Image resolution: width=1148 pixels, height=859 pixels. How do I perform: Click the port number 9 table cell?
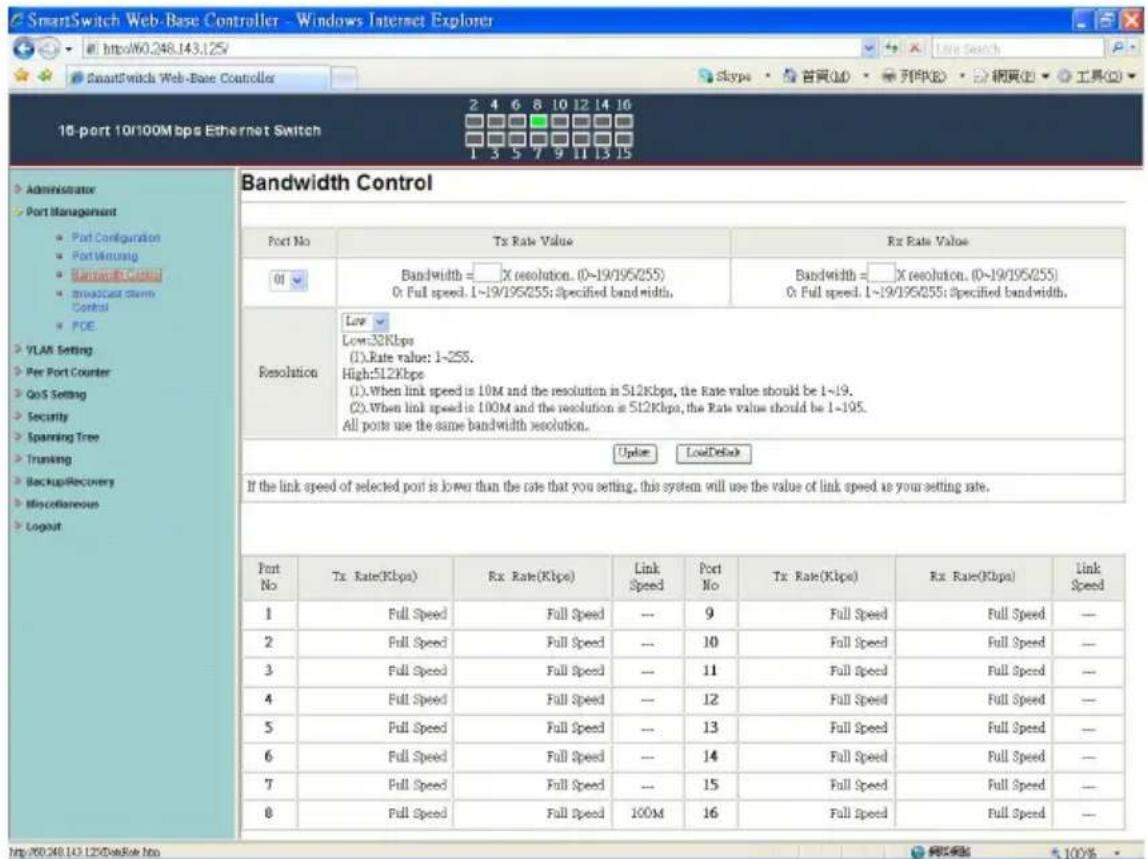[709, 614]
